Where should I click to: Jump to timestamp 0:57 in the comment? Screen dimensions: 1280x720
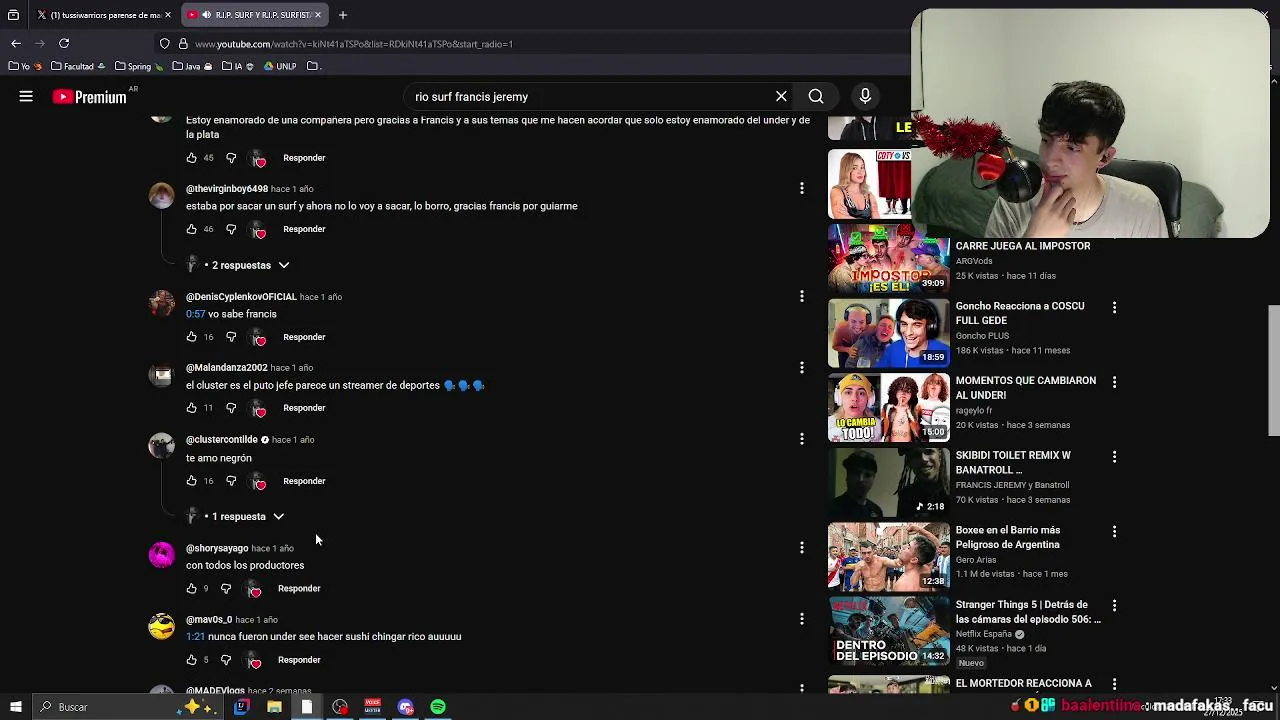[195, 314]
